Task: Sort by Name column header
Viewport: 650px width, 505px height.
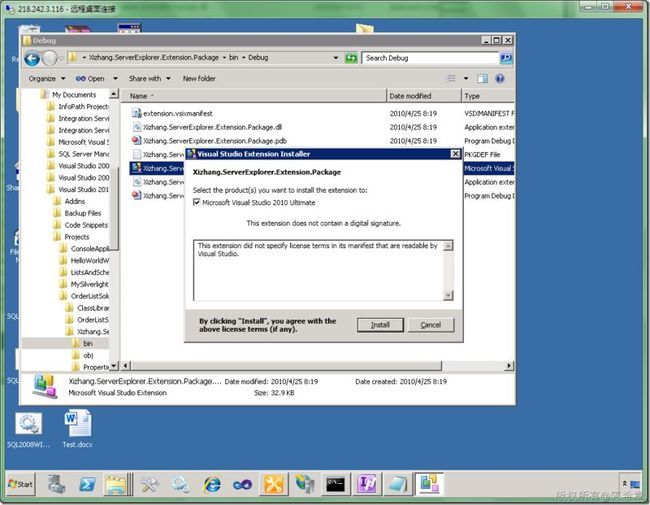Action: coord(254,96)
